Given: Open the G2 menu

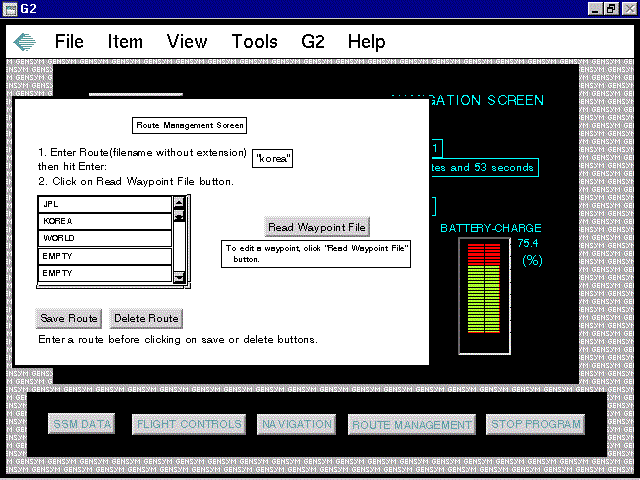Looking at the screenshot, I should [312, 42].
